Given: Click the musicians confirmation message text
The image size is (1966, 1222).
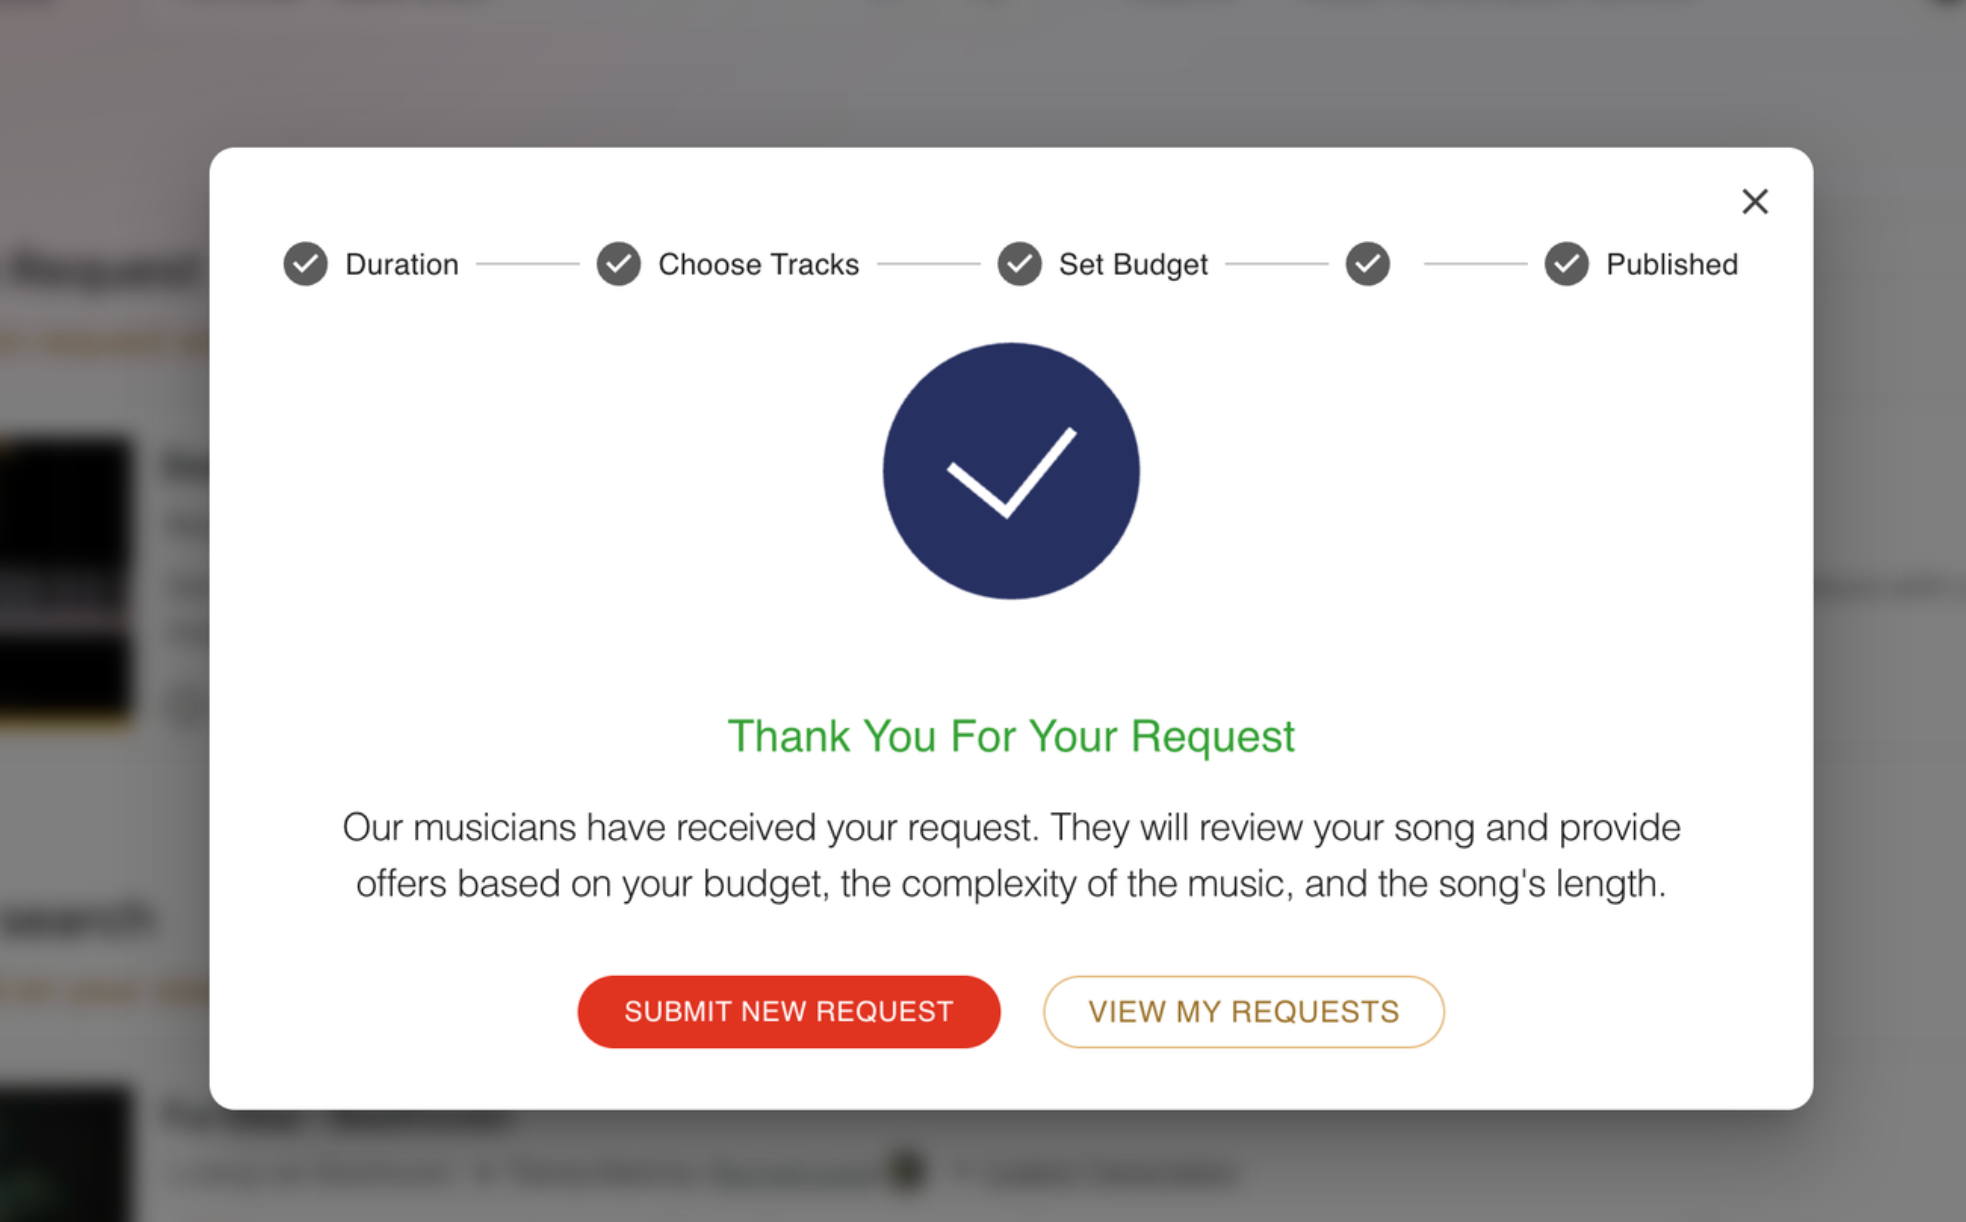Looking at the screenshot, I should tap(1010, 855).
